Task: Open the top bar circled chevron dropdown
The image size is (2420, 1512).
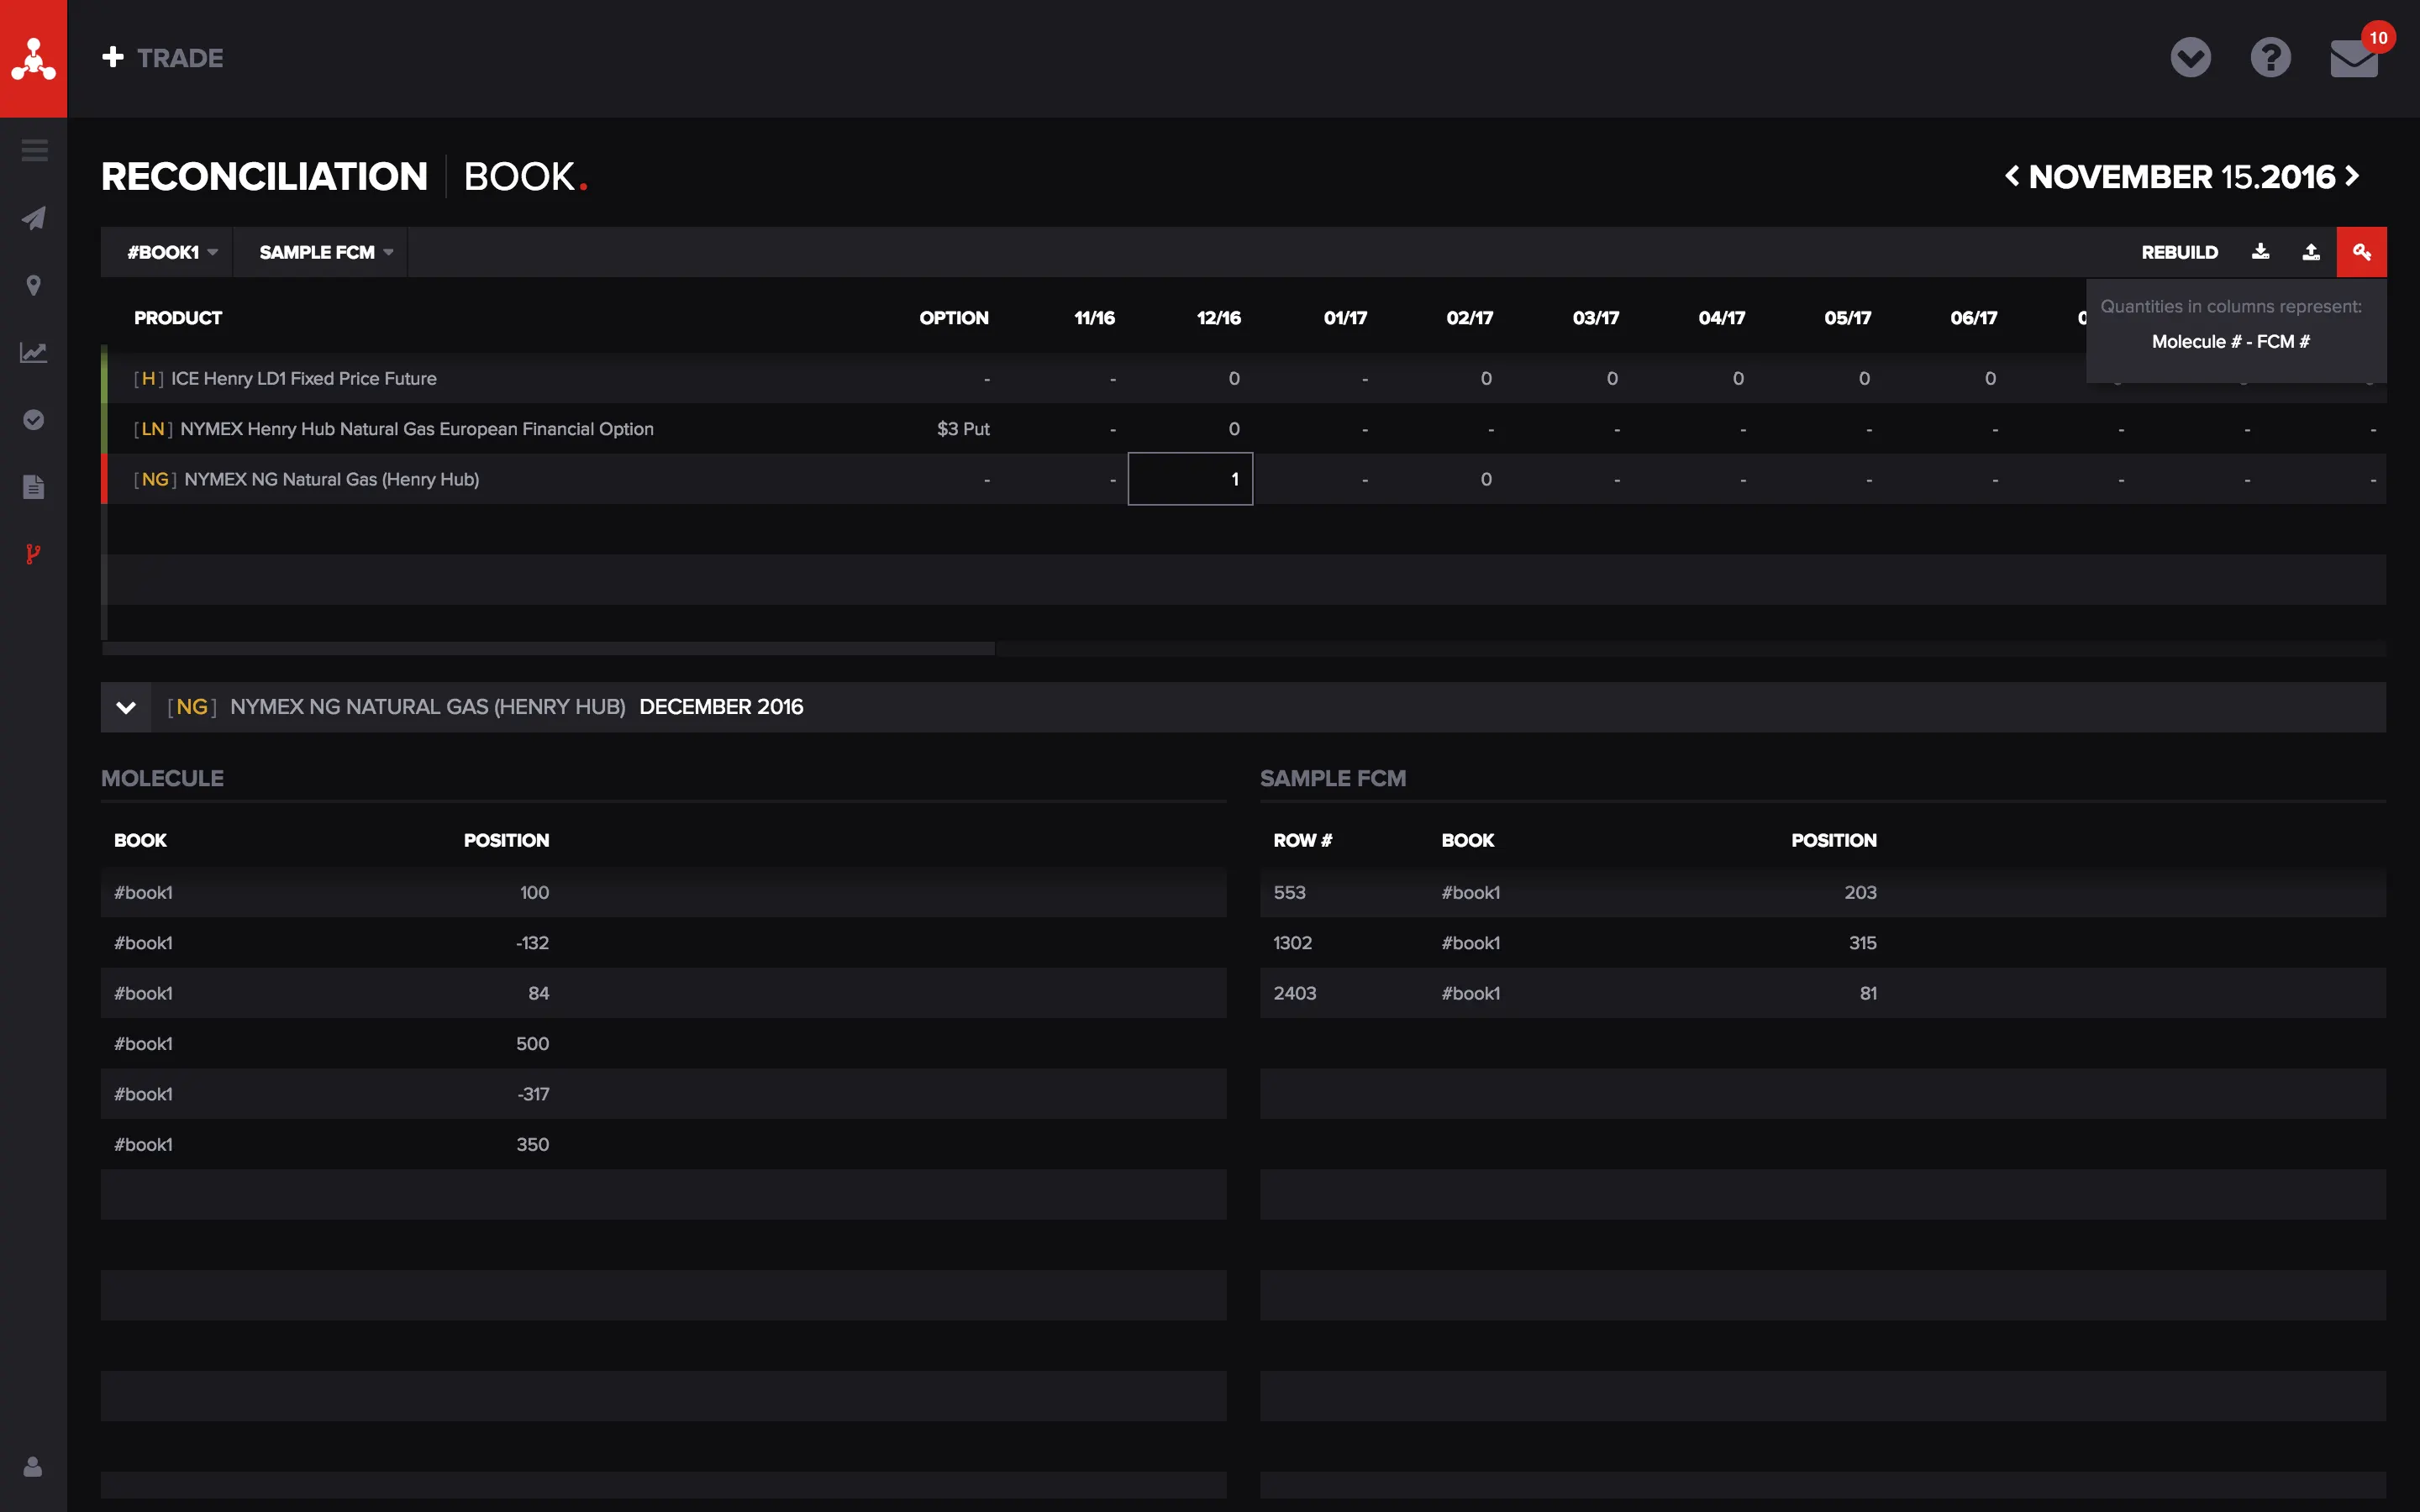Action: tap(2190, 58)
